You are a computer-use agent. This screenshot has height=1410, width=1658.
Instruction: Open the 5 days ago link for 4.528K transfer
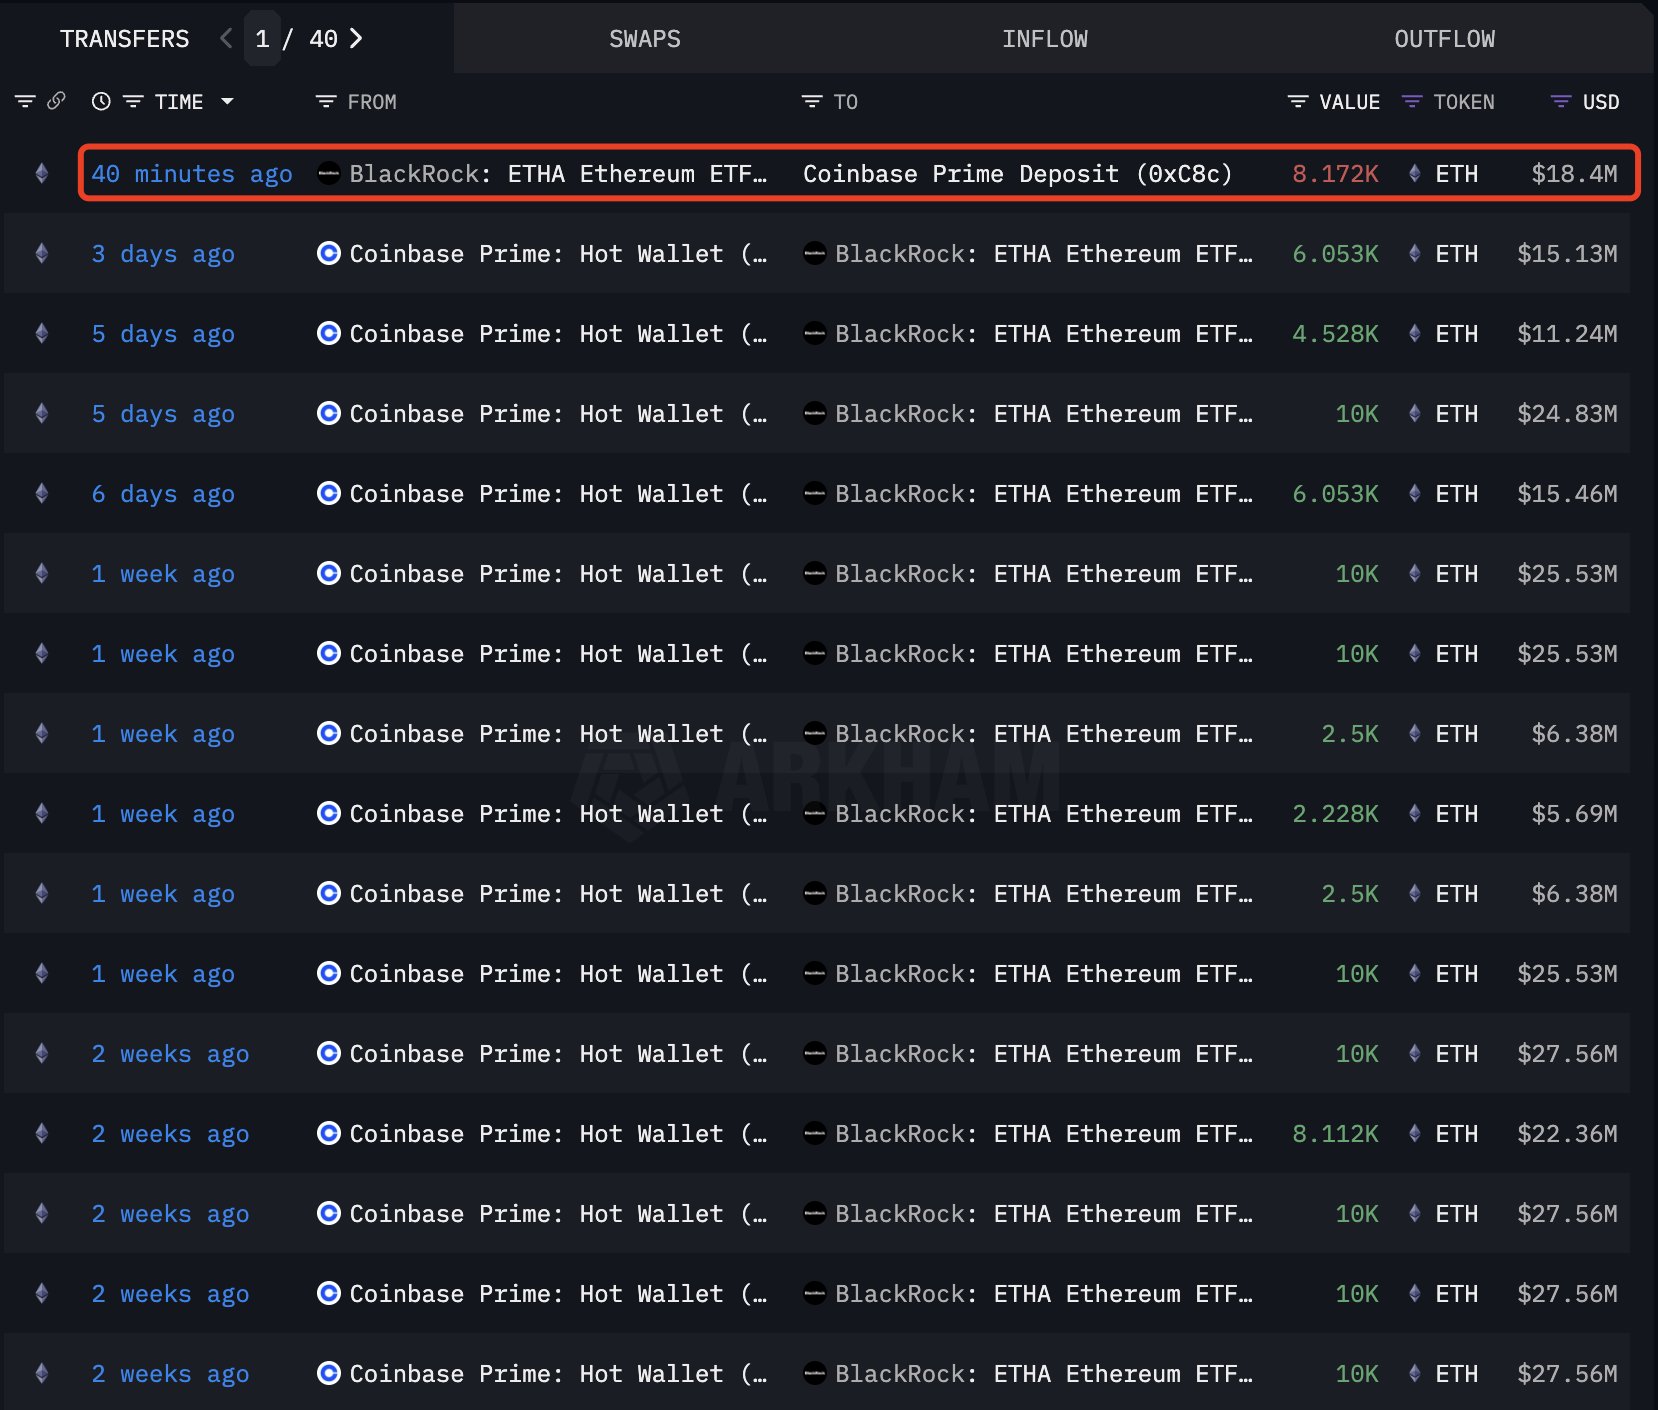(163, 334)
